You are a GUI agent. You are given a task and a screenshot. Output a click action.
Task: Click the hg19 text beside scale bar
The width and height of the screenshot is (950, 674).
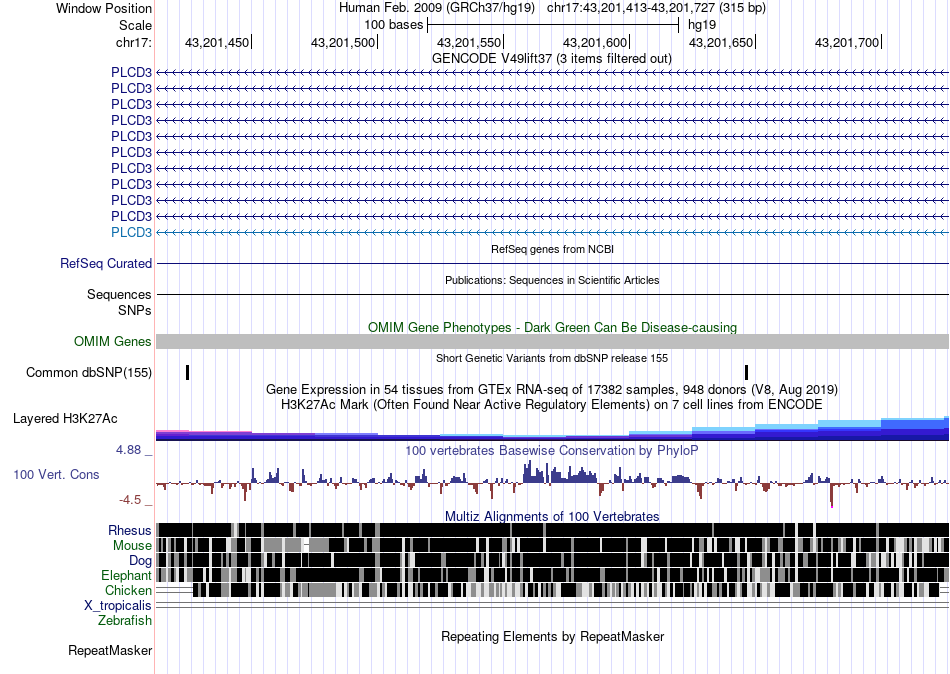(702, 25)
